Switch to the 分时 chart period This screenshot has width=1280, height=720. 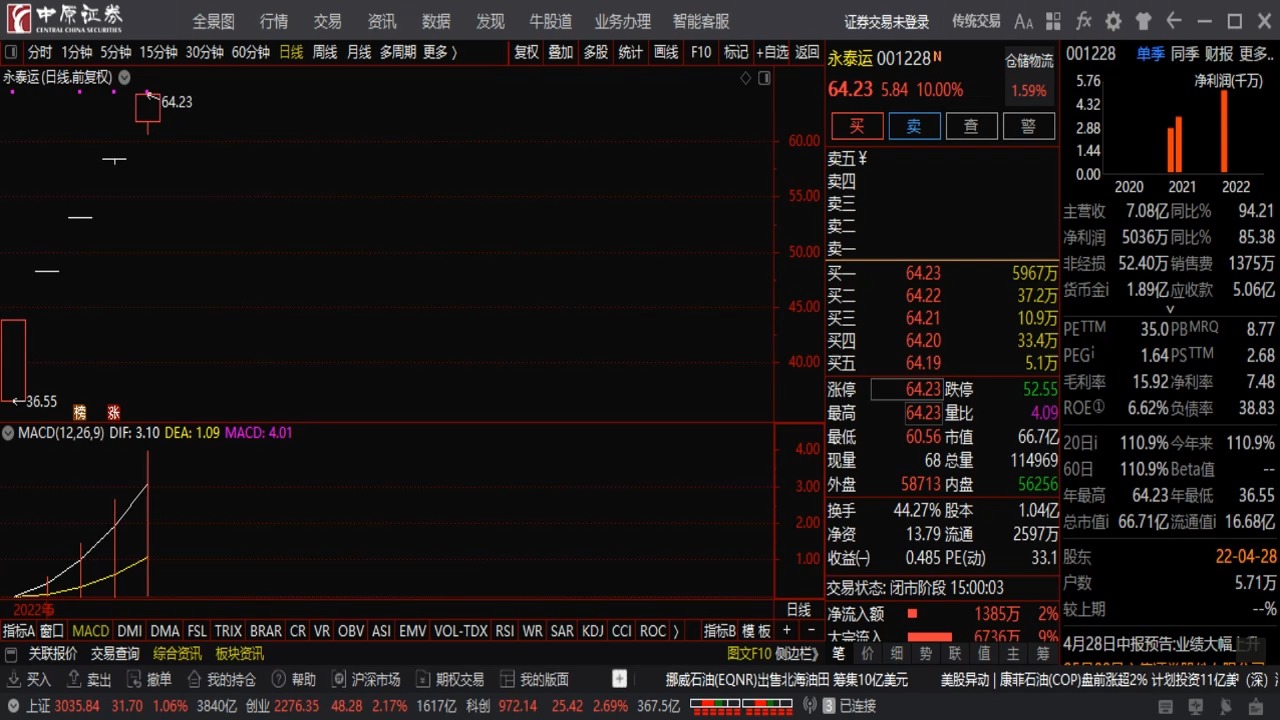40,52
